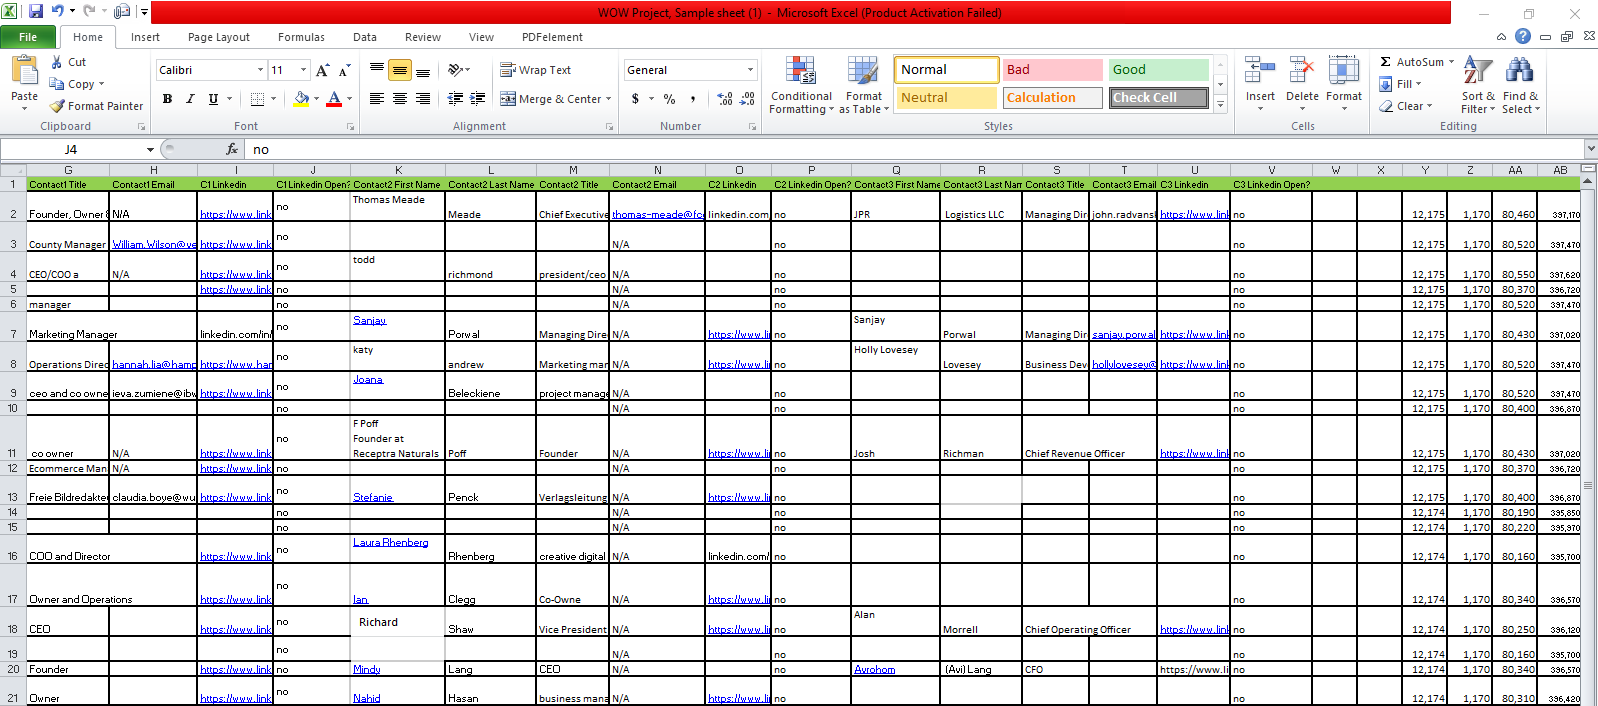Apply the Check Cell style

click(1158, 97)
